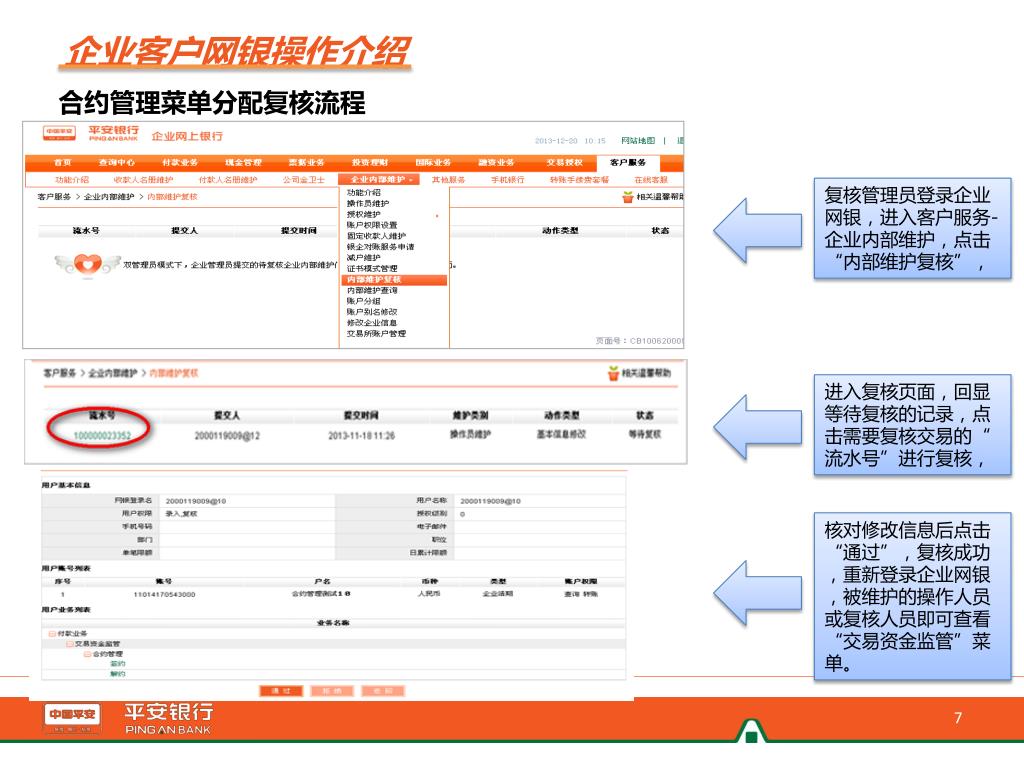Viewport: 1024px width, 768px height.
Task: Click the 手机号码 input field
Action: coord(247,526)
